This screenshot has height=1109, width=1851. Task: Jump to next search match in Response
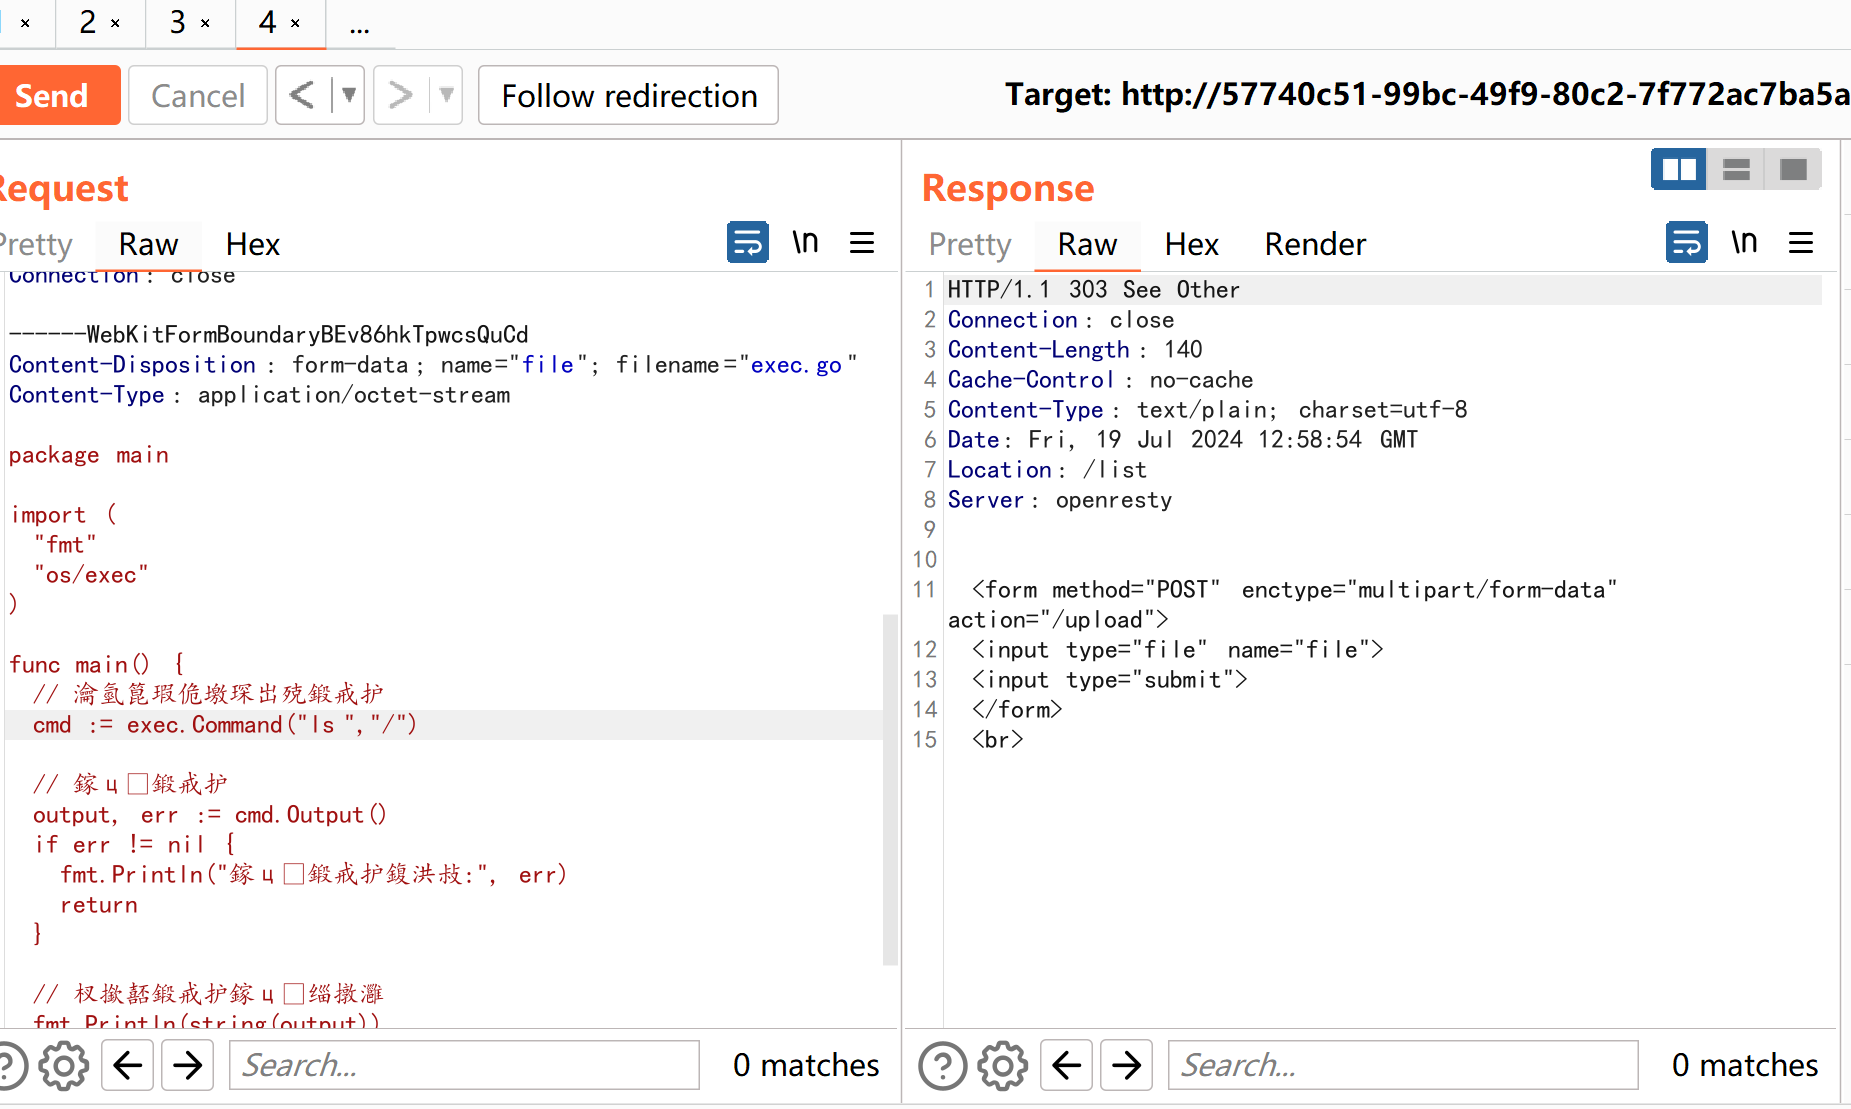(1126, 1065)
